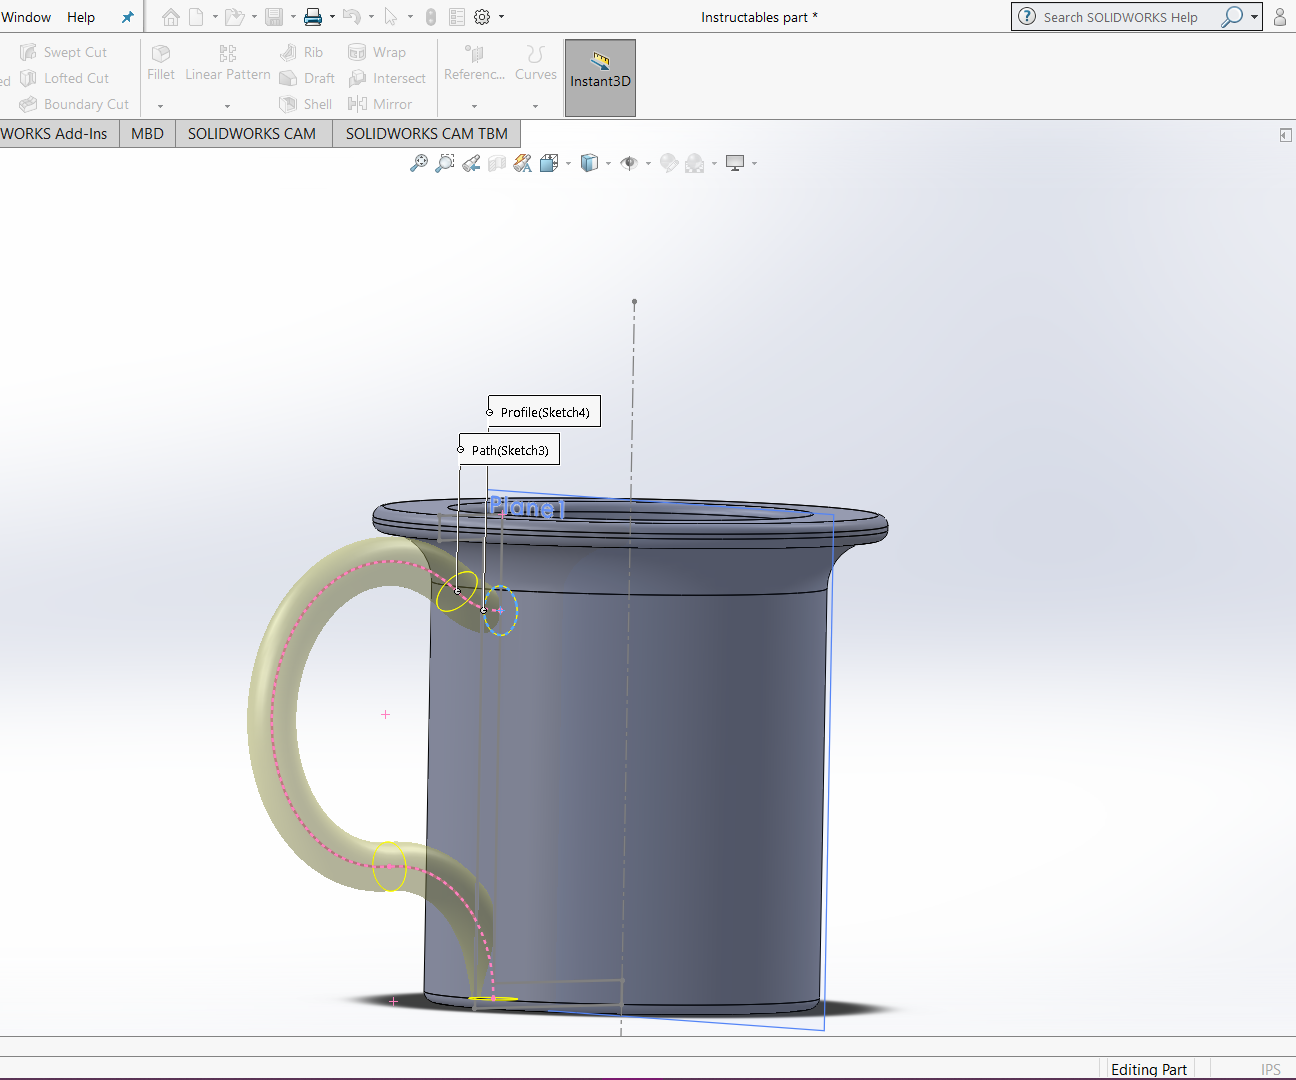Open the Help menu
The height and width of the screenshot is (1080, 1296).
pyautogui.click(x=80, y=16)
